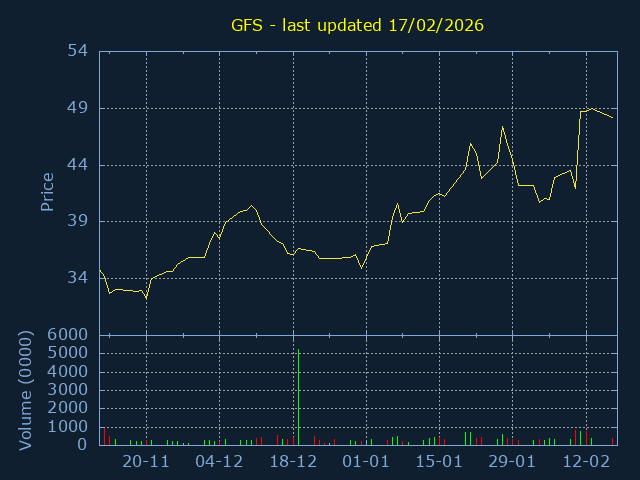
Task: Click the 'Price' axis title
Action: (x=47, y=192)
